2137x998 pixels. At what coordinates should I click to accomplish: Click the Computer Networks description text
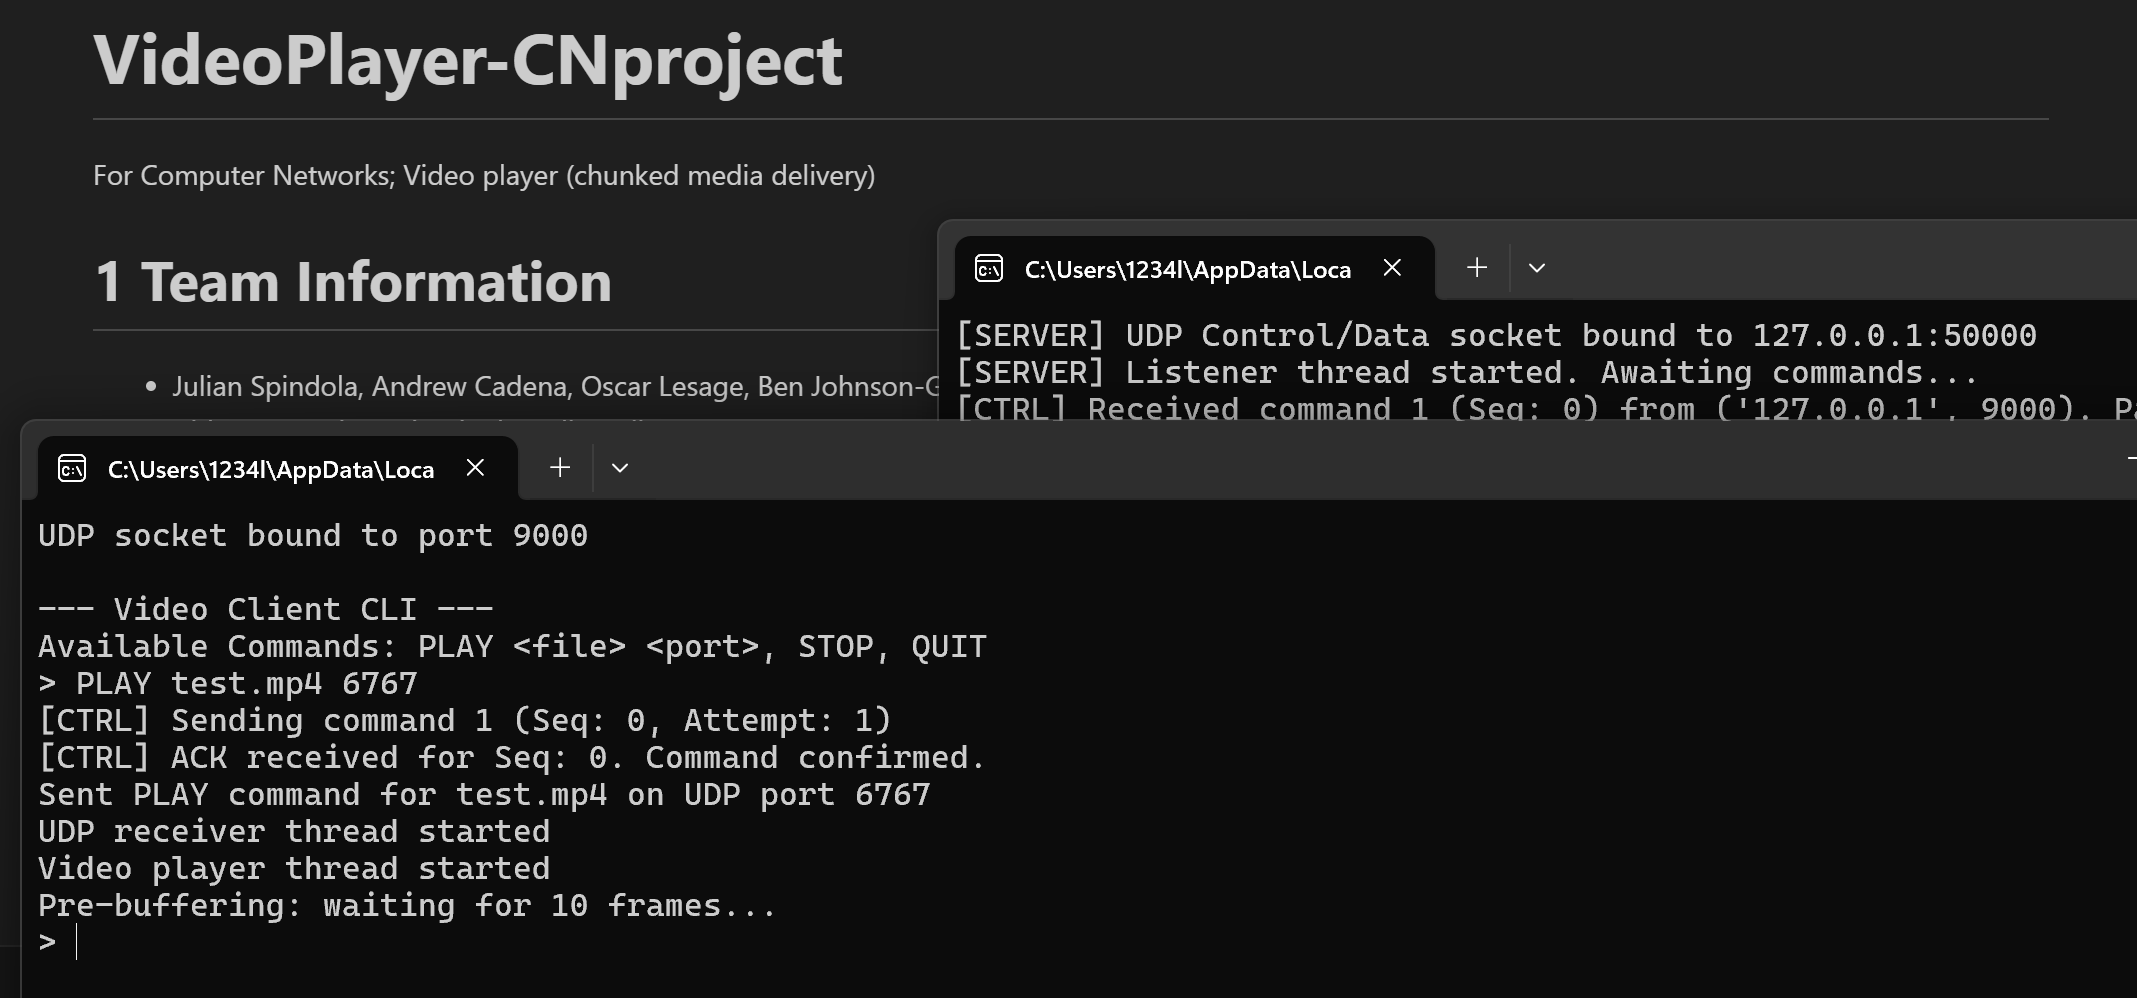[x=484, y=176]
